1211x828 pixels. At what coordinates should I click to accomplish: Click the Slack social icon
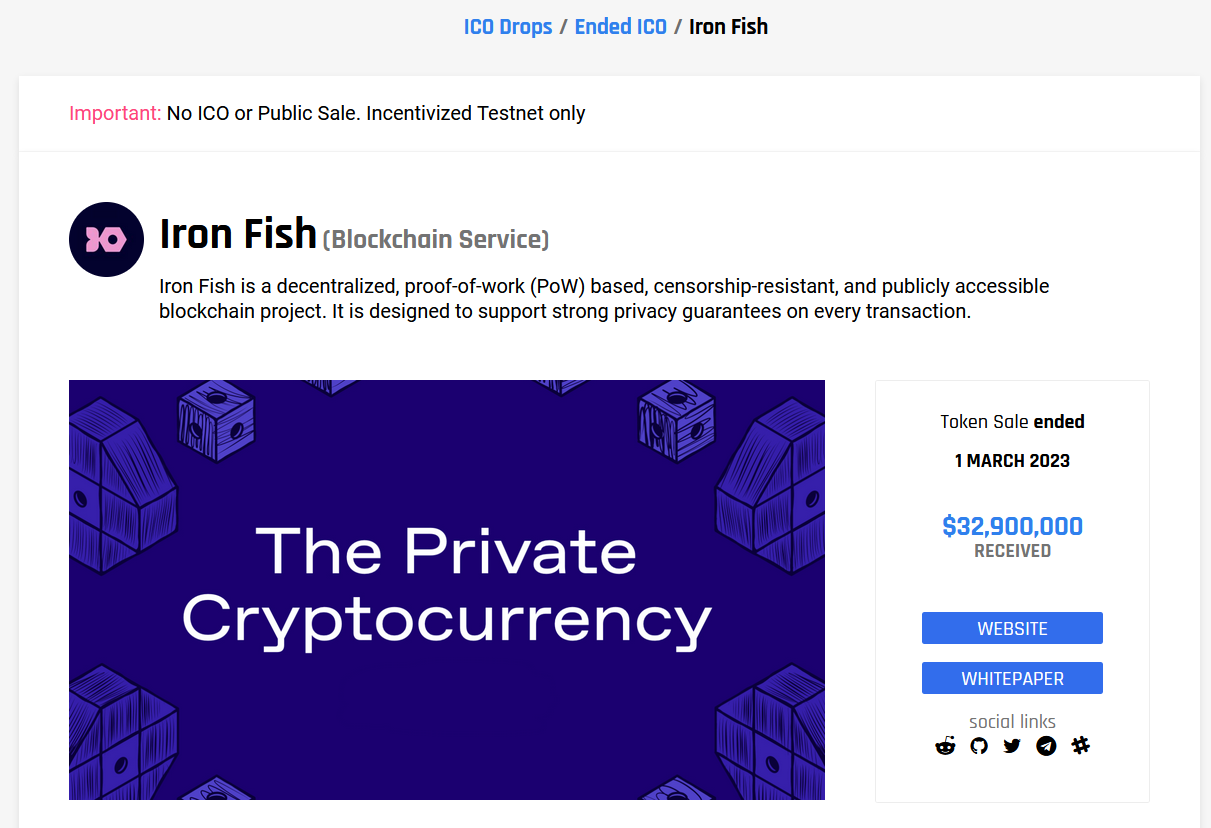[x=1080, y=746]
